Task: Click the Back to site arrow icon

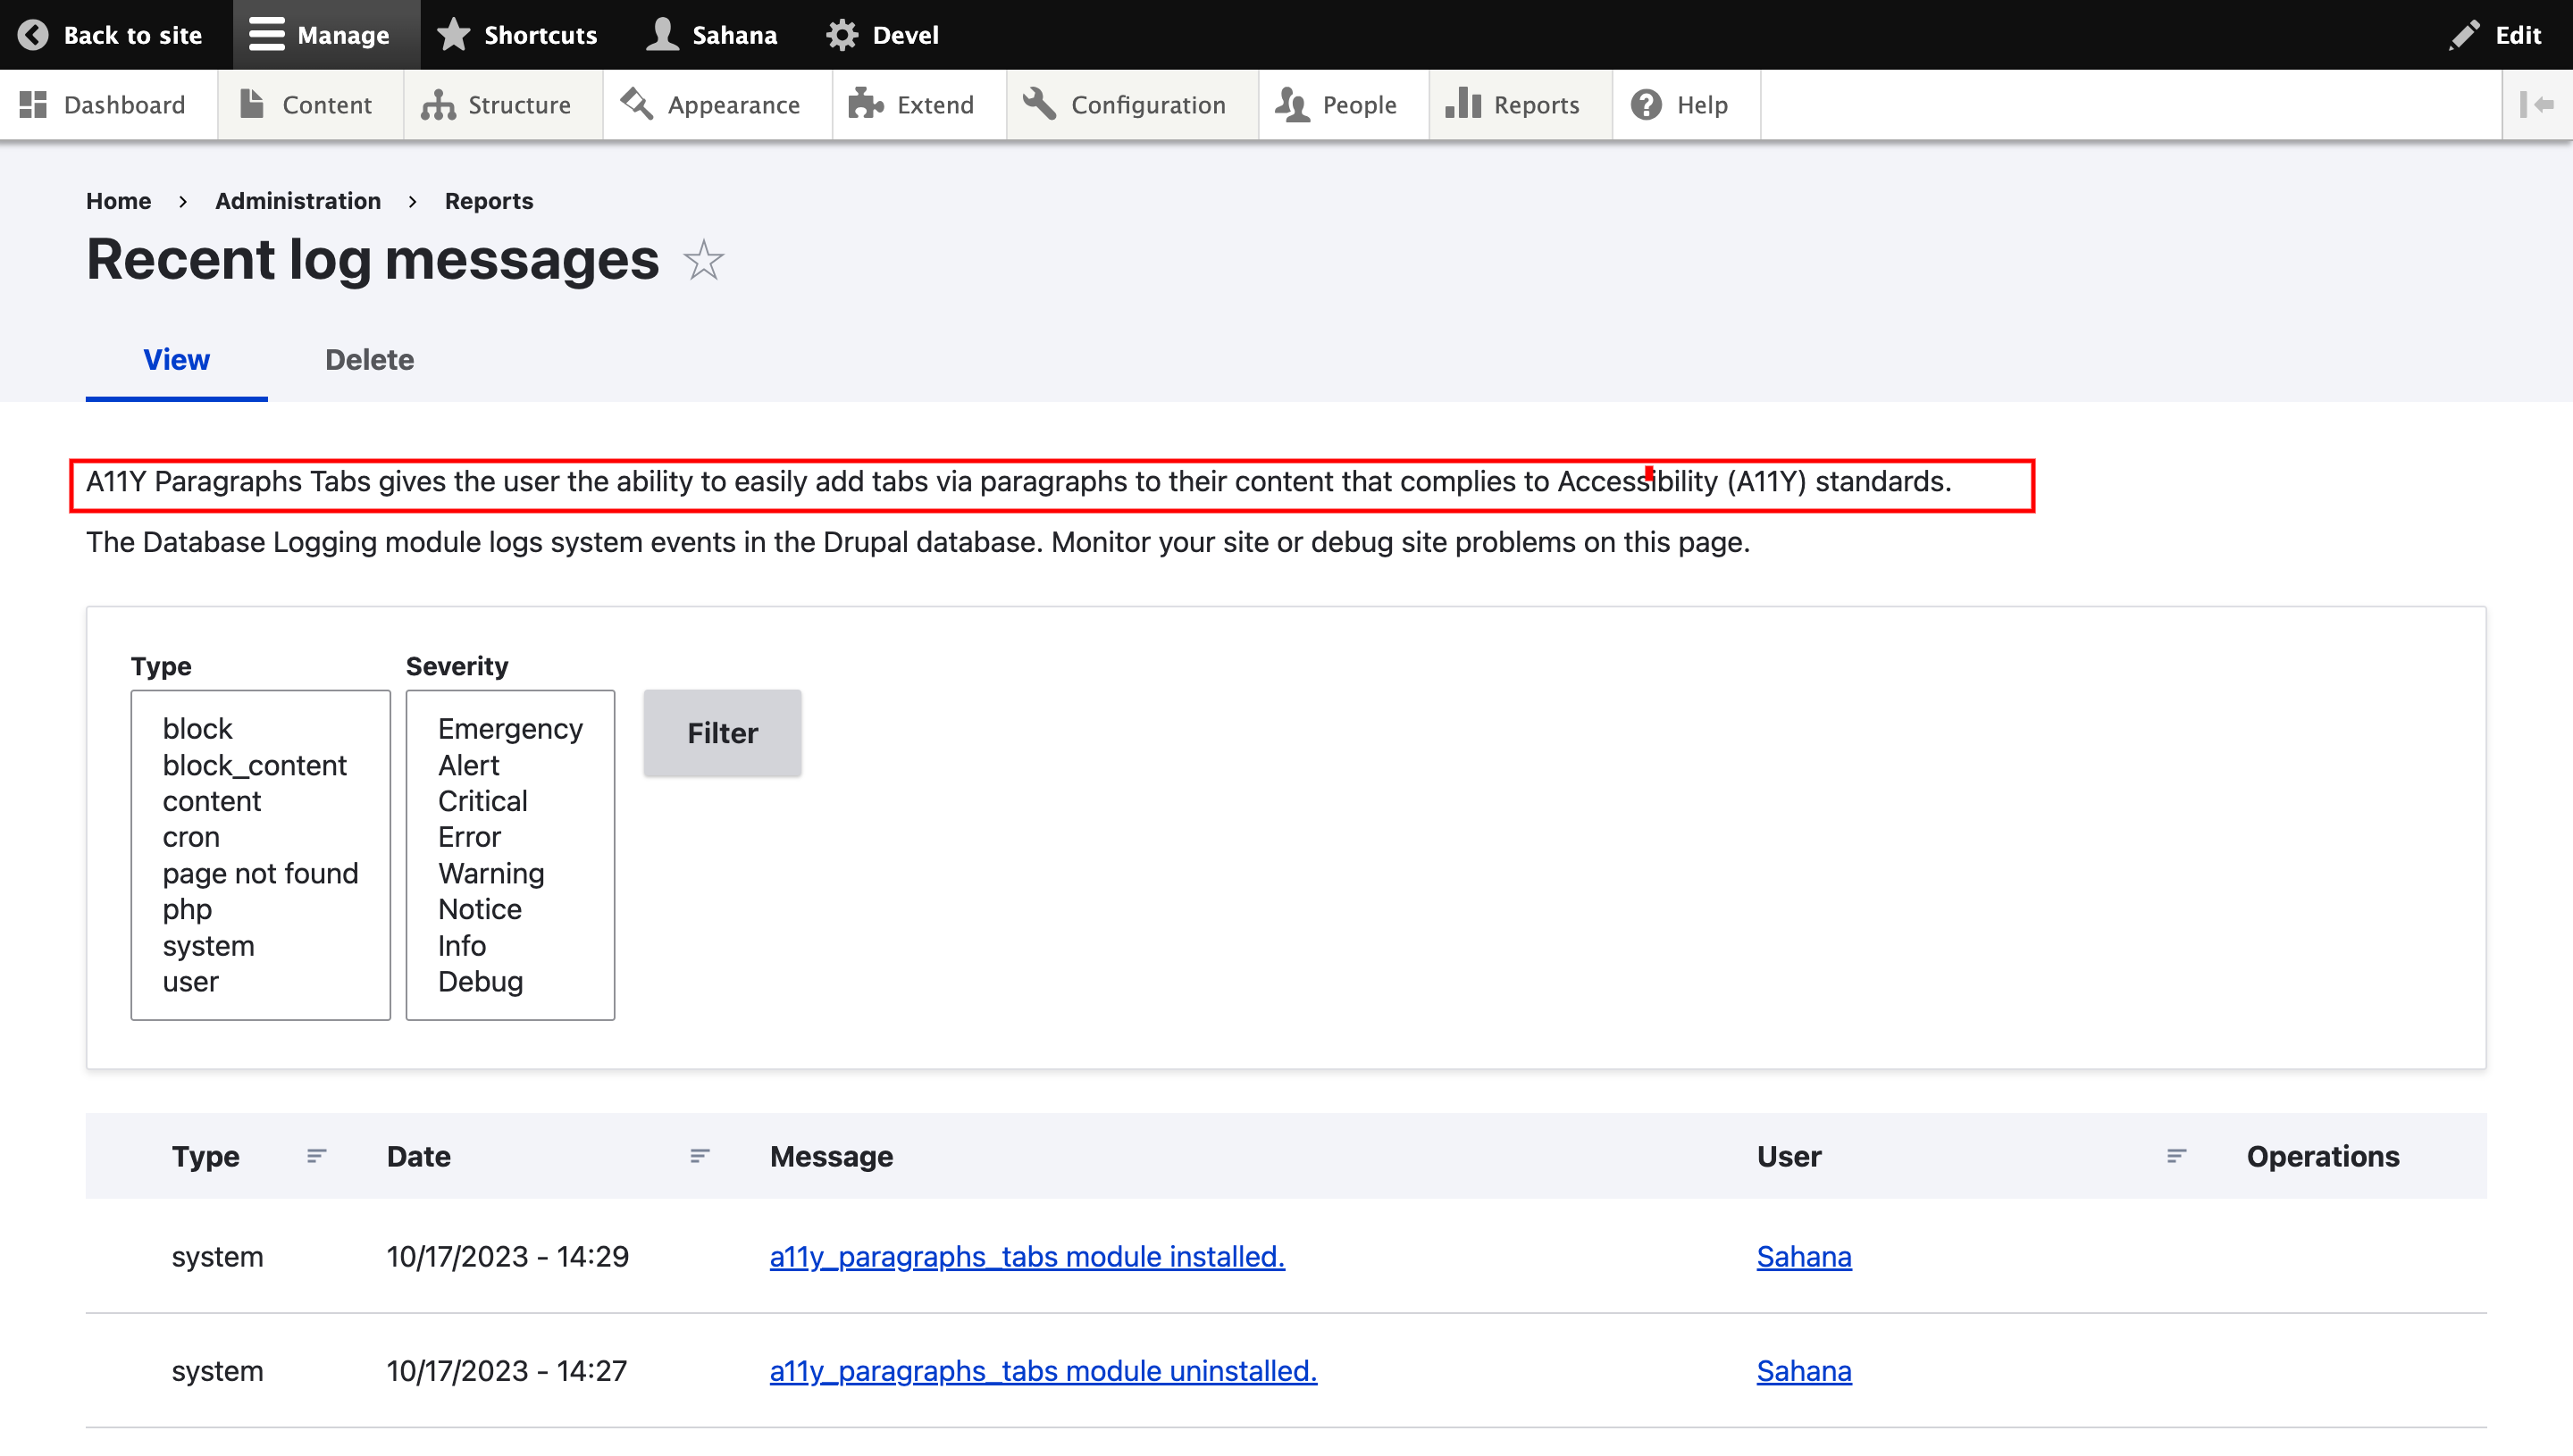Action: point(33,35)
